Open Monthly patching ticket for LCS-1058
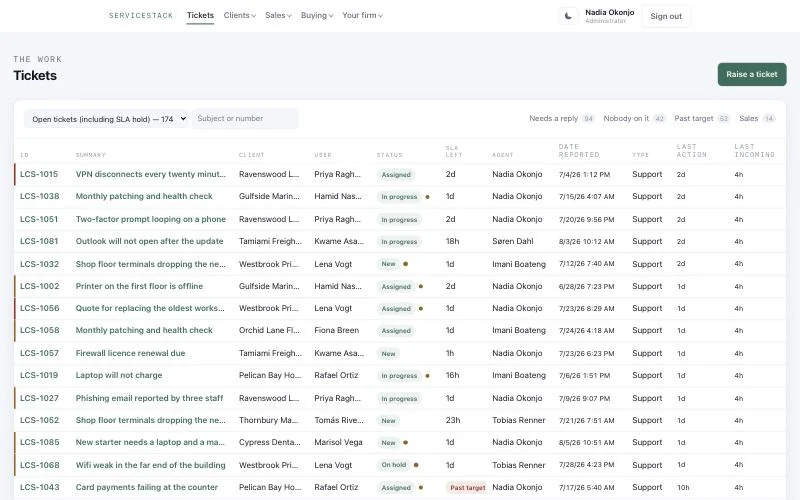Image resolution: width=800 pixels, height=500 pixels. pos(144,330)
